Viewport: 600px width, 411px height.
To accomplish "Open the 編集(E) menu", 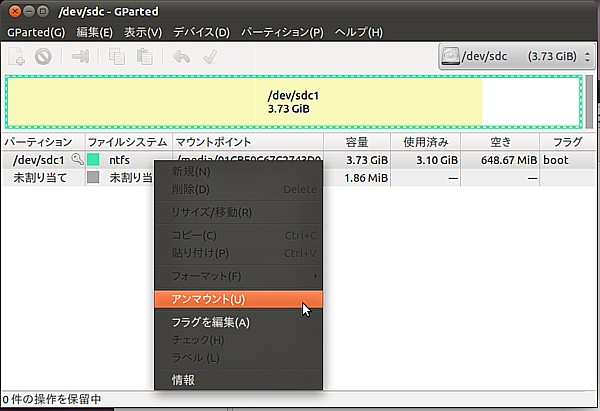I will tap(95, 32).
